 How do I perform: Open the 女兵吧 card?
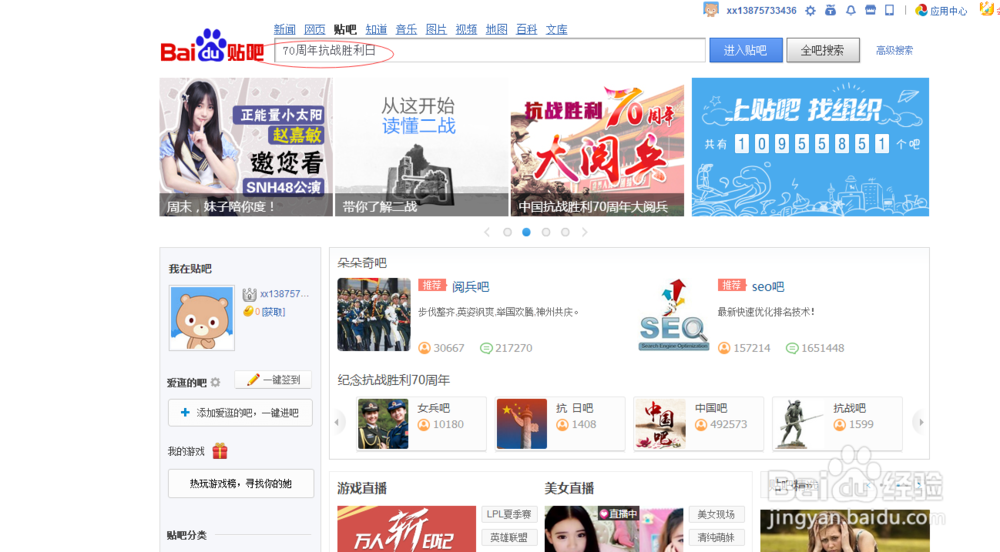click(421, 424)
